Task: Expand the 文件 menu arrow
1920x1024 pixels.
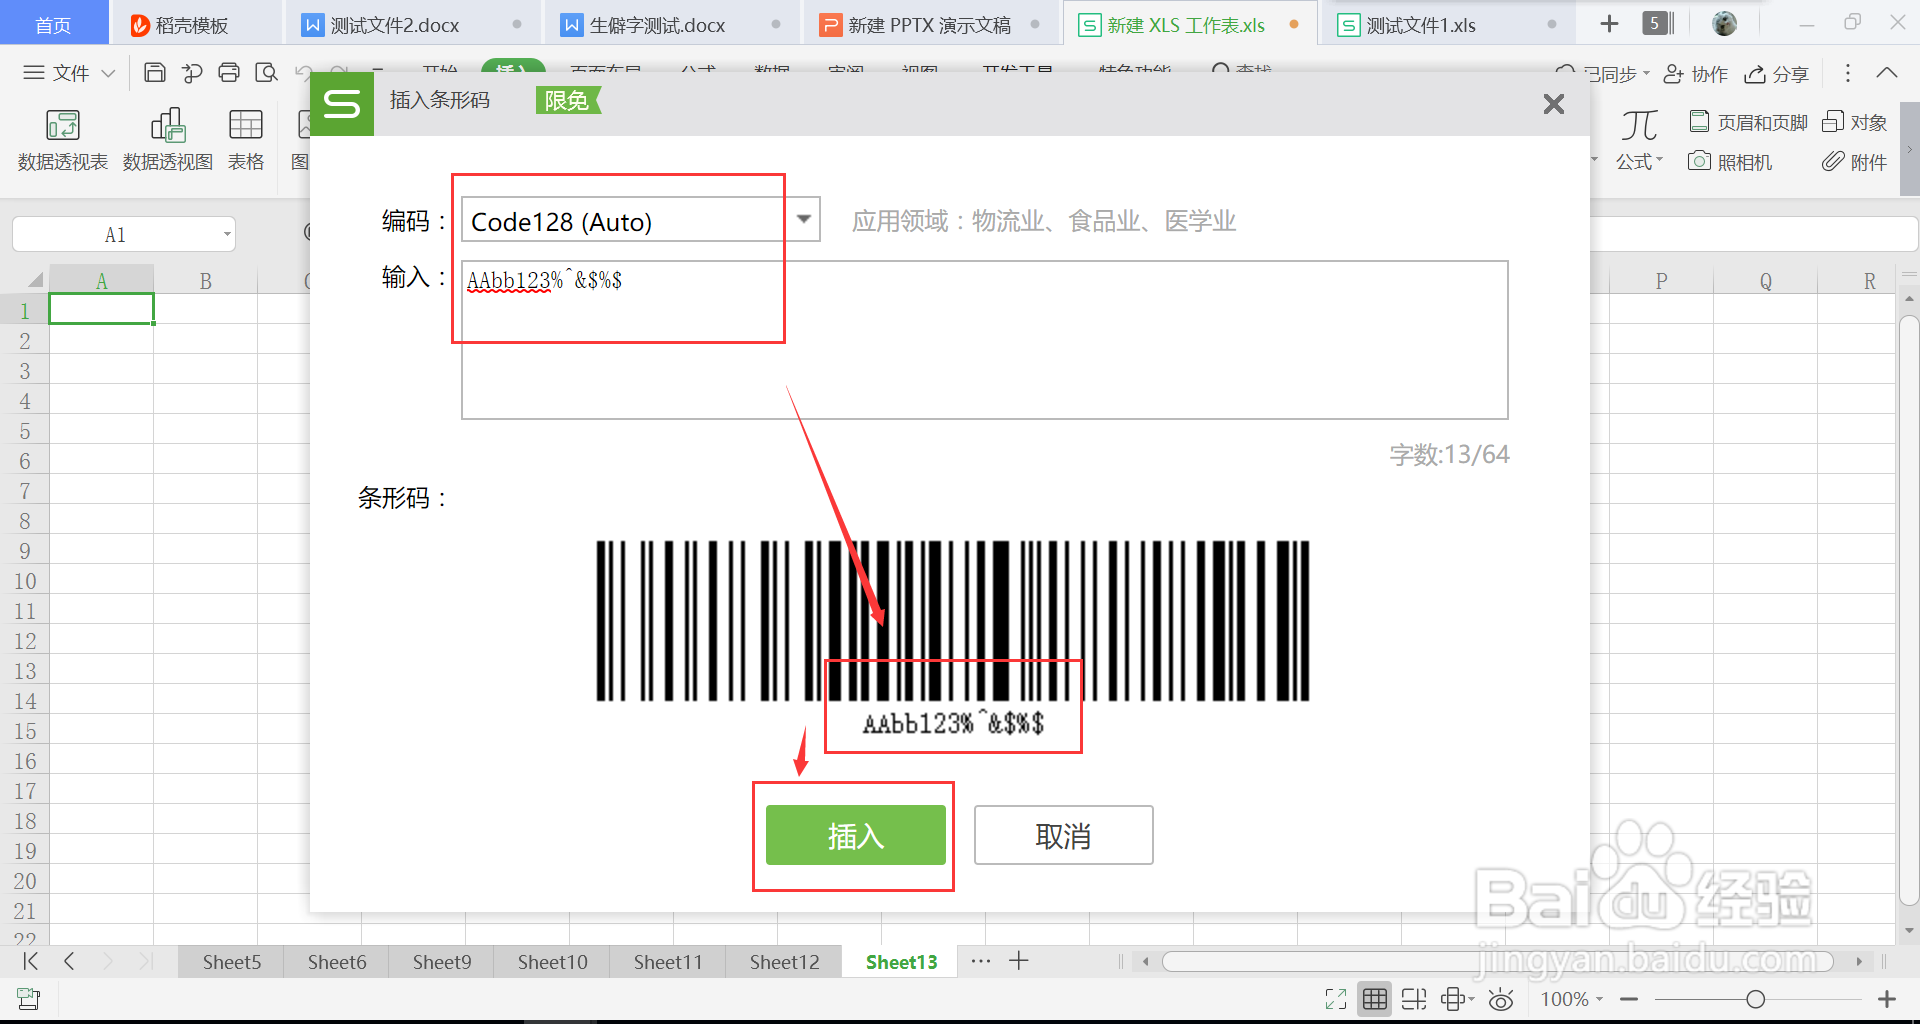Action: click(109, 74)
